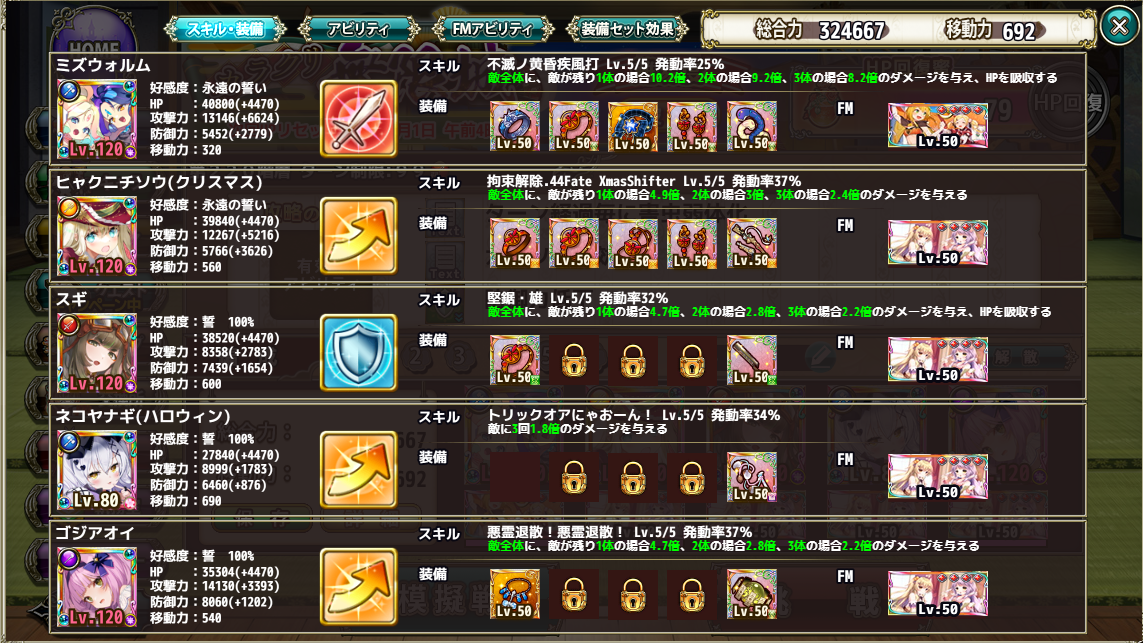Screen dimensions: 1143x643
Task: Click ゴジアオイ's gold bracelet equipment icon
Action: pos(515,594)
